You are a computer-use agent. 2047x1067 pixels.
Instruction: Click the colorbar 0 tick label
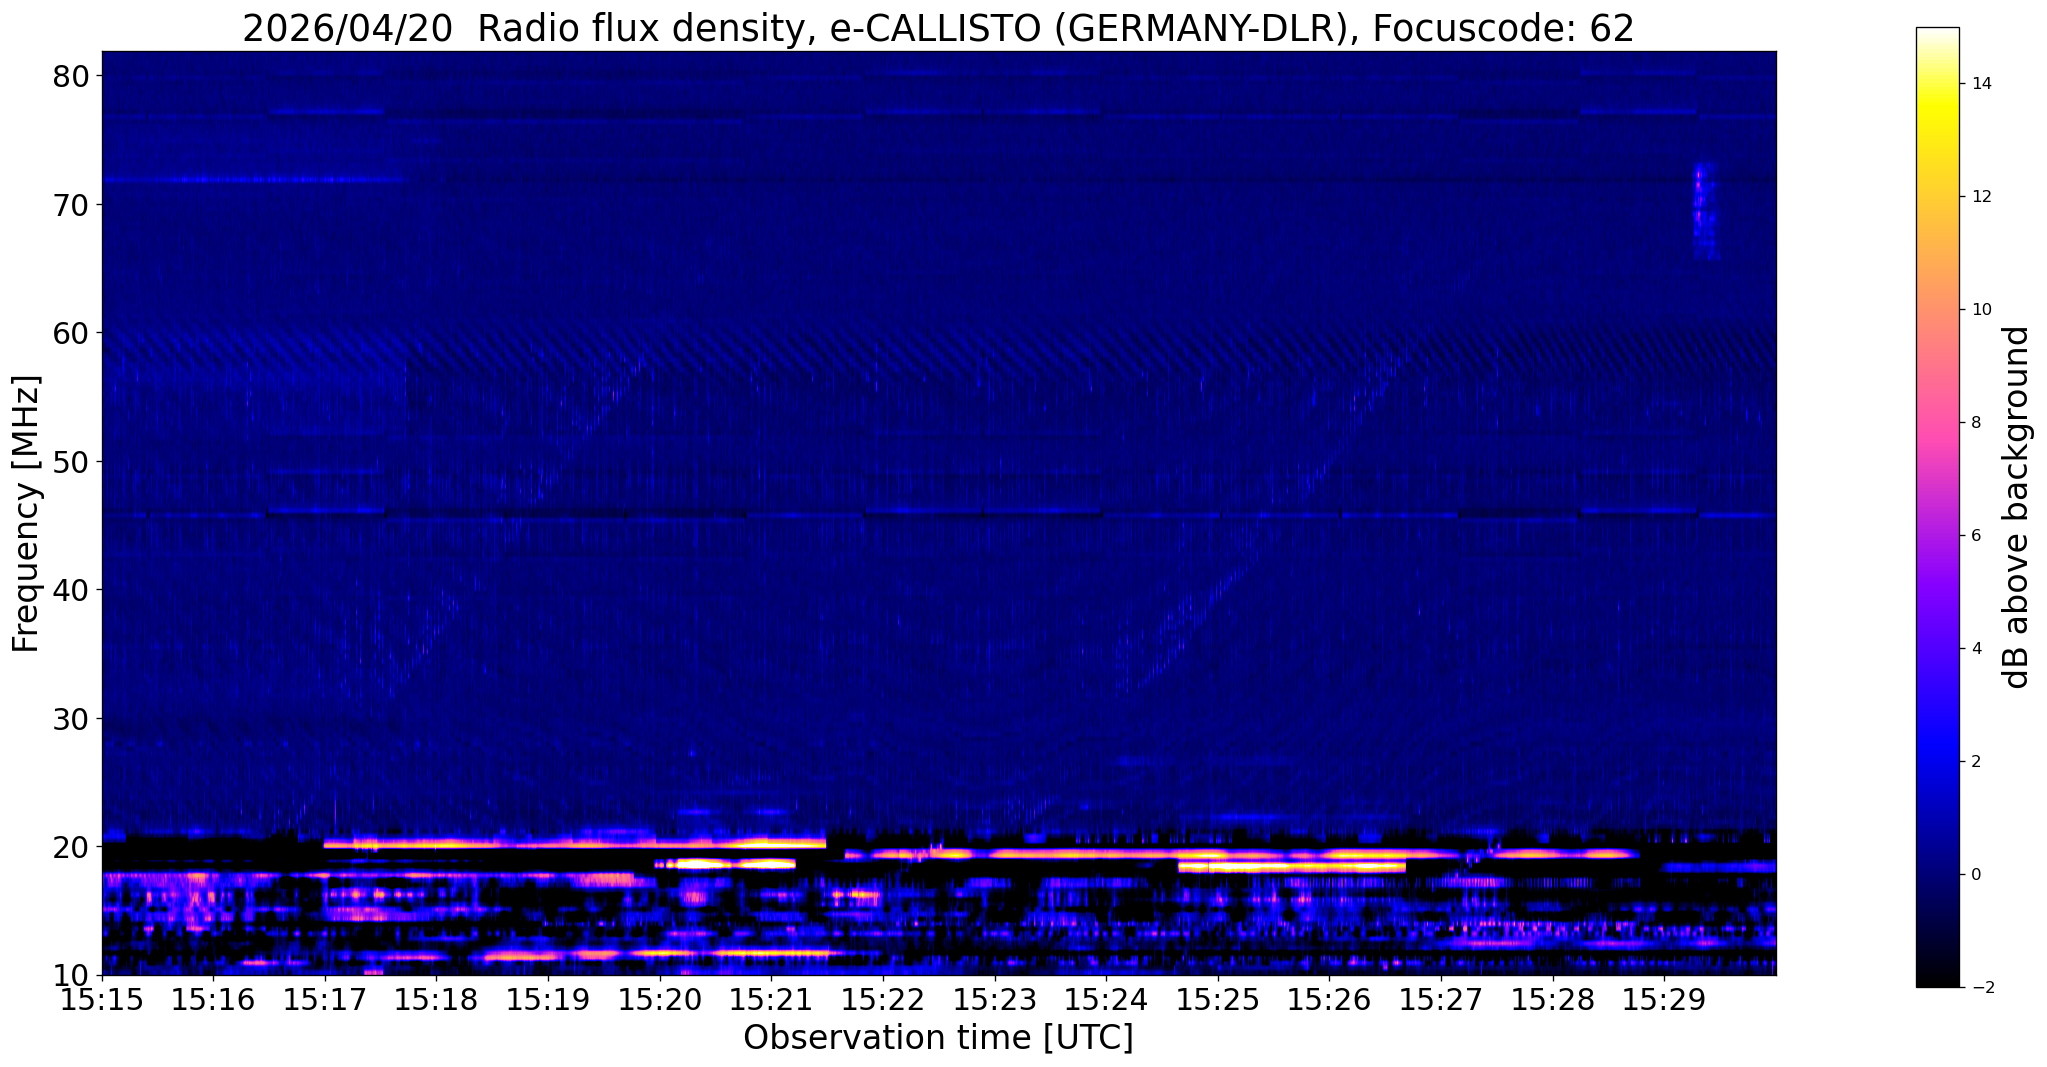pyautogui.click(x=1975, y=874)
